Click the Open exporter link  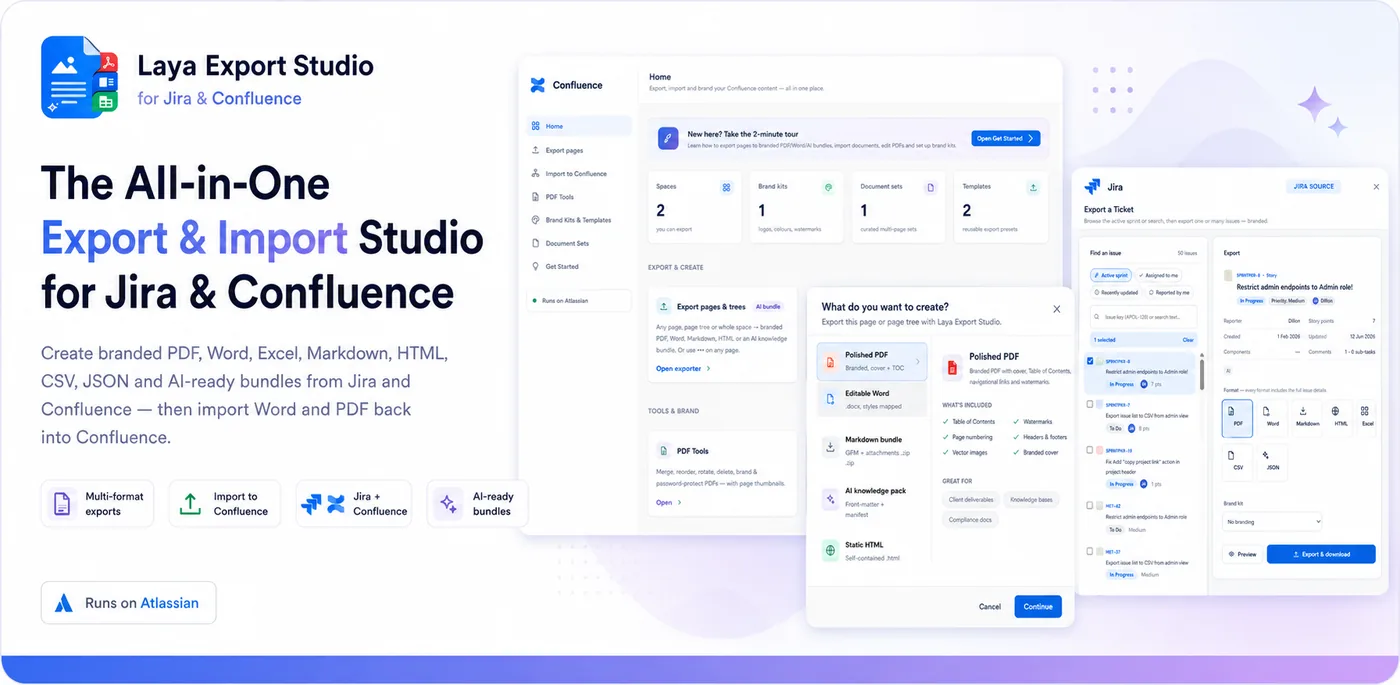tap(683, 369)
